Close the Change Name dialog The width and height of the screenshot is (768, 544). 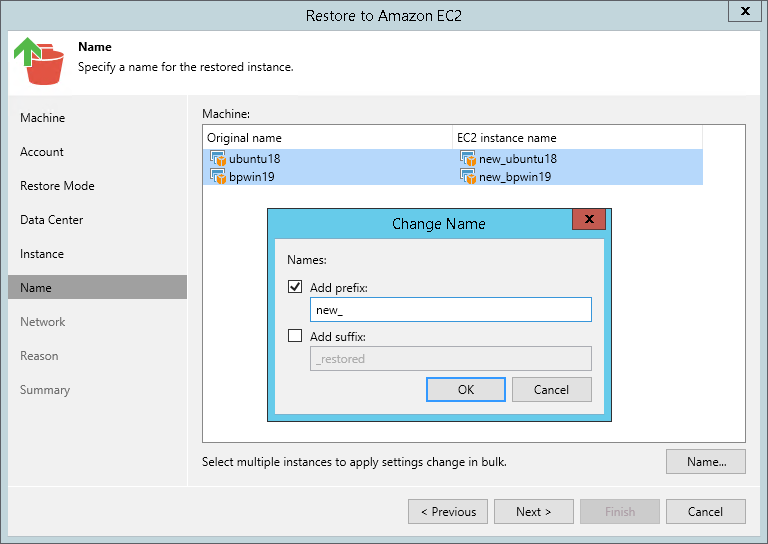(x=589, y=219)
